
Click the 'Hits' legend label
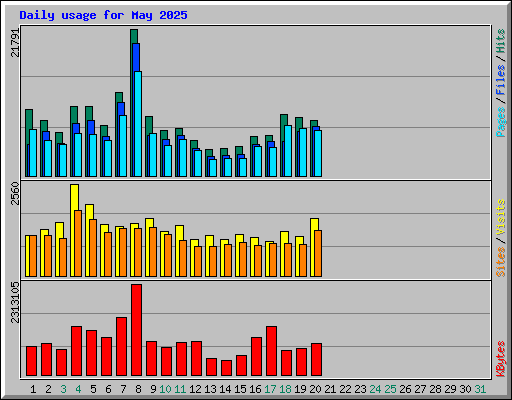[501, 41]
